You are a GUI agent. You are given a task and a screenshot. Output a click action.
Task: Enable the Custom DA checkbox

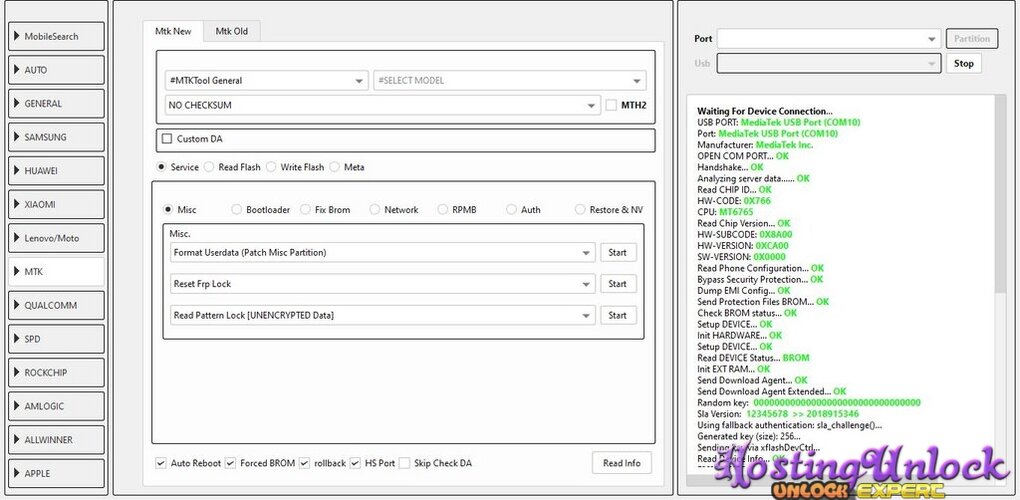click(x=167, y=139)
